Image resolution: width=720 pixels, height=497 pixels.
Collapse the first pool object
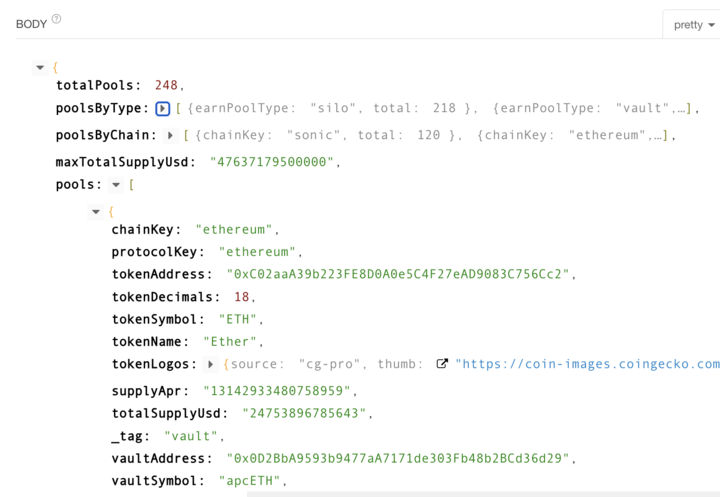96,212
